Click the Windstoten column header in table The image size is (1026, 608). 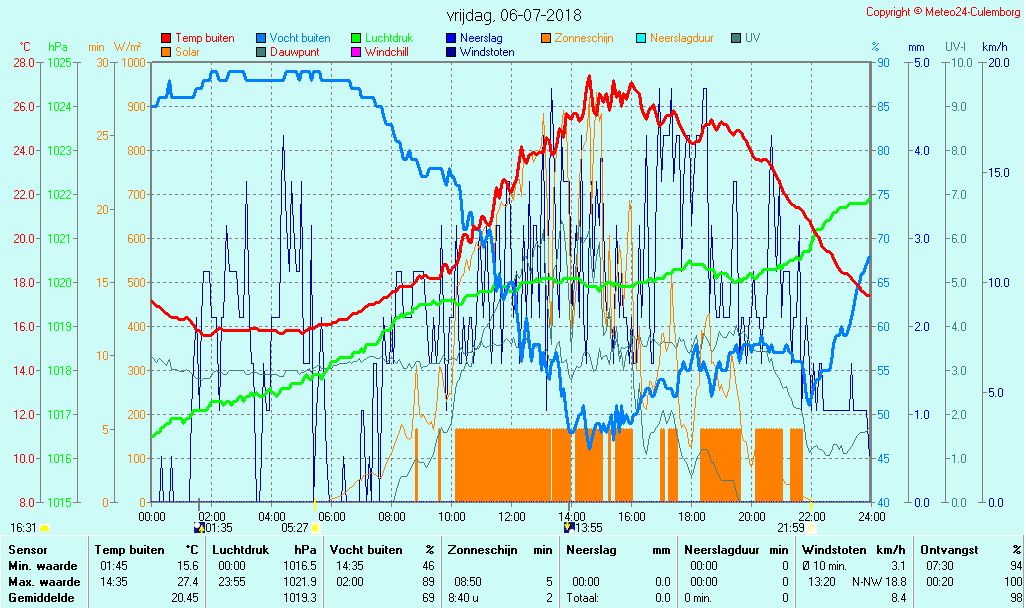(833, 550)
